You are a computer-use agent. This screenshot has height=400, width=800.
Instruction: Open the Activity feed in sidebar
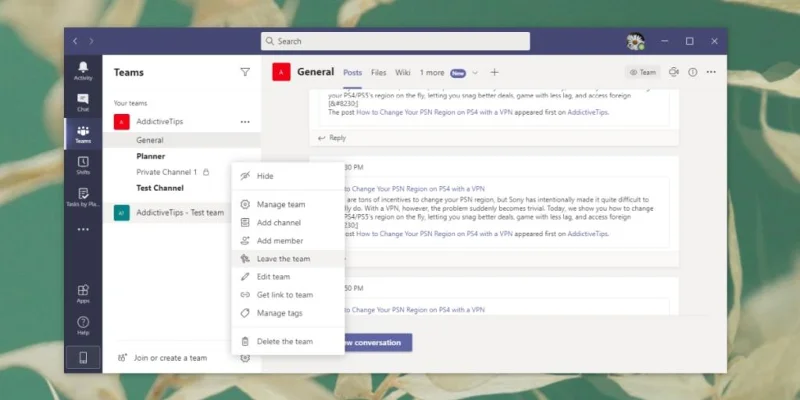pyautogui.click(x=83, y=70)
